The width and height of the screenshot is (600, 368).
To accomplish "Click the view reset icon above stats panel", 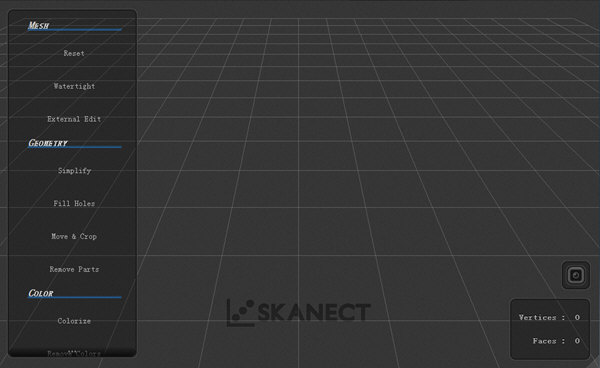I will tap(576, 275).
